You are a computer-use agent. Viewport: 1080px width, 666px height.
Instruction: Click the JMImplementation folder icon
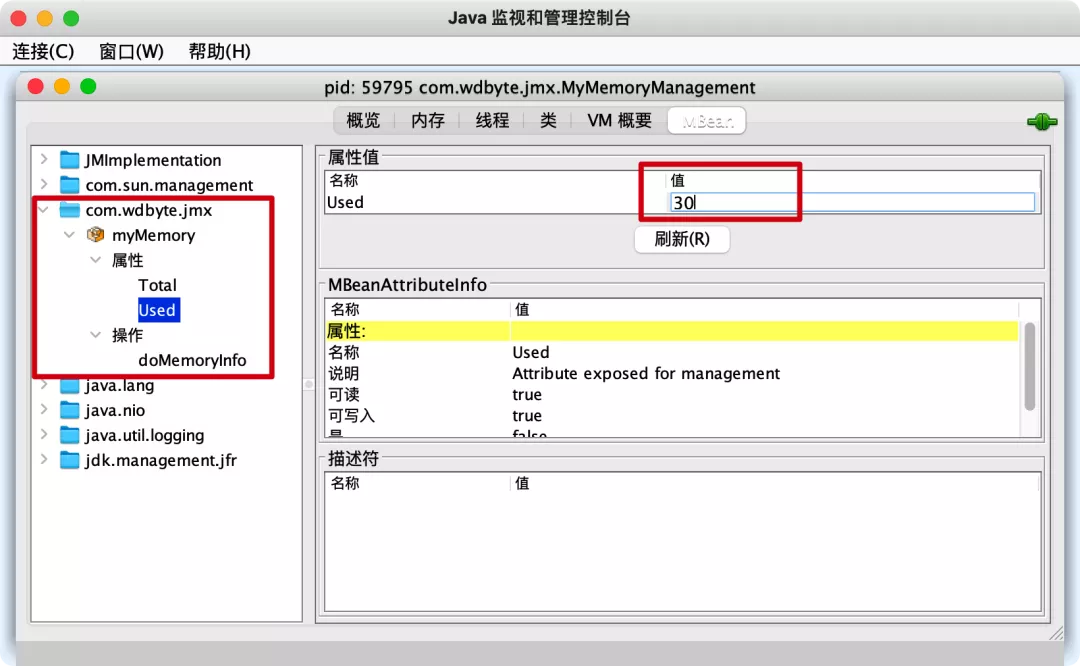[70, 160]
